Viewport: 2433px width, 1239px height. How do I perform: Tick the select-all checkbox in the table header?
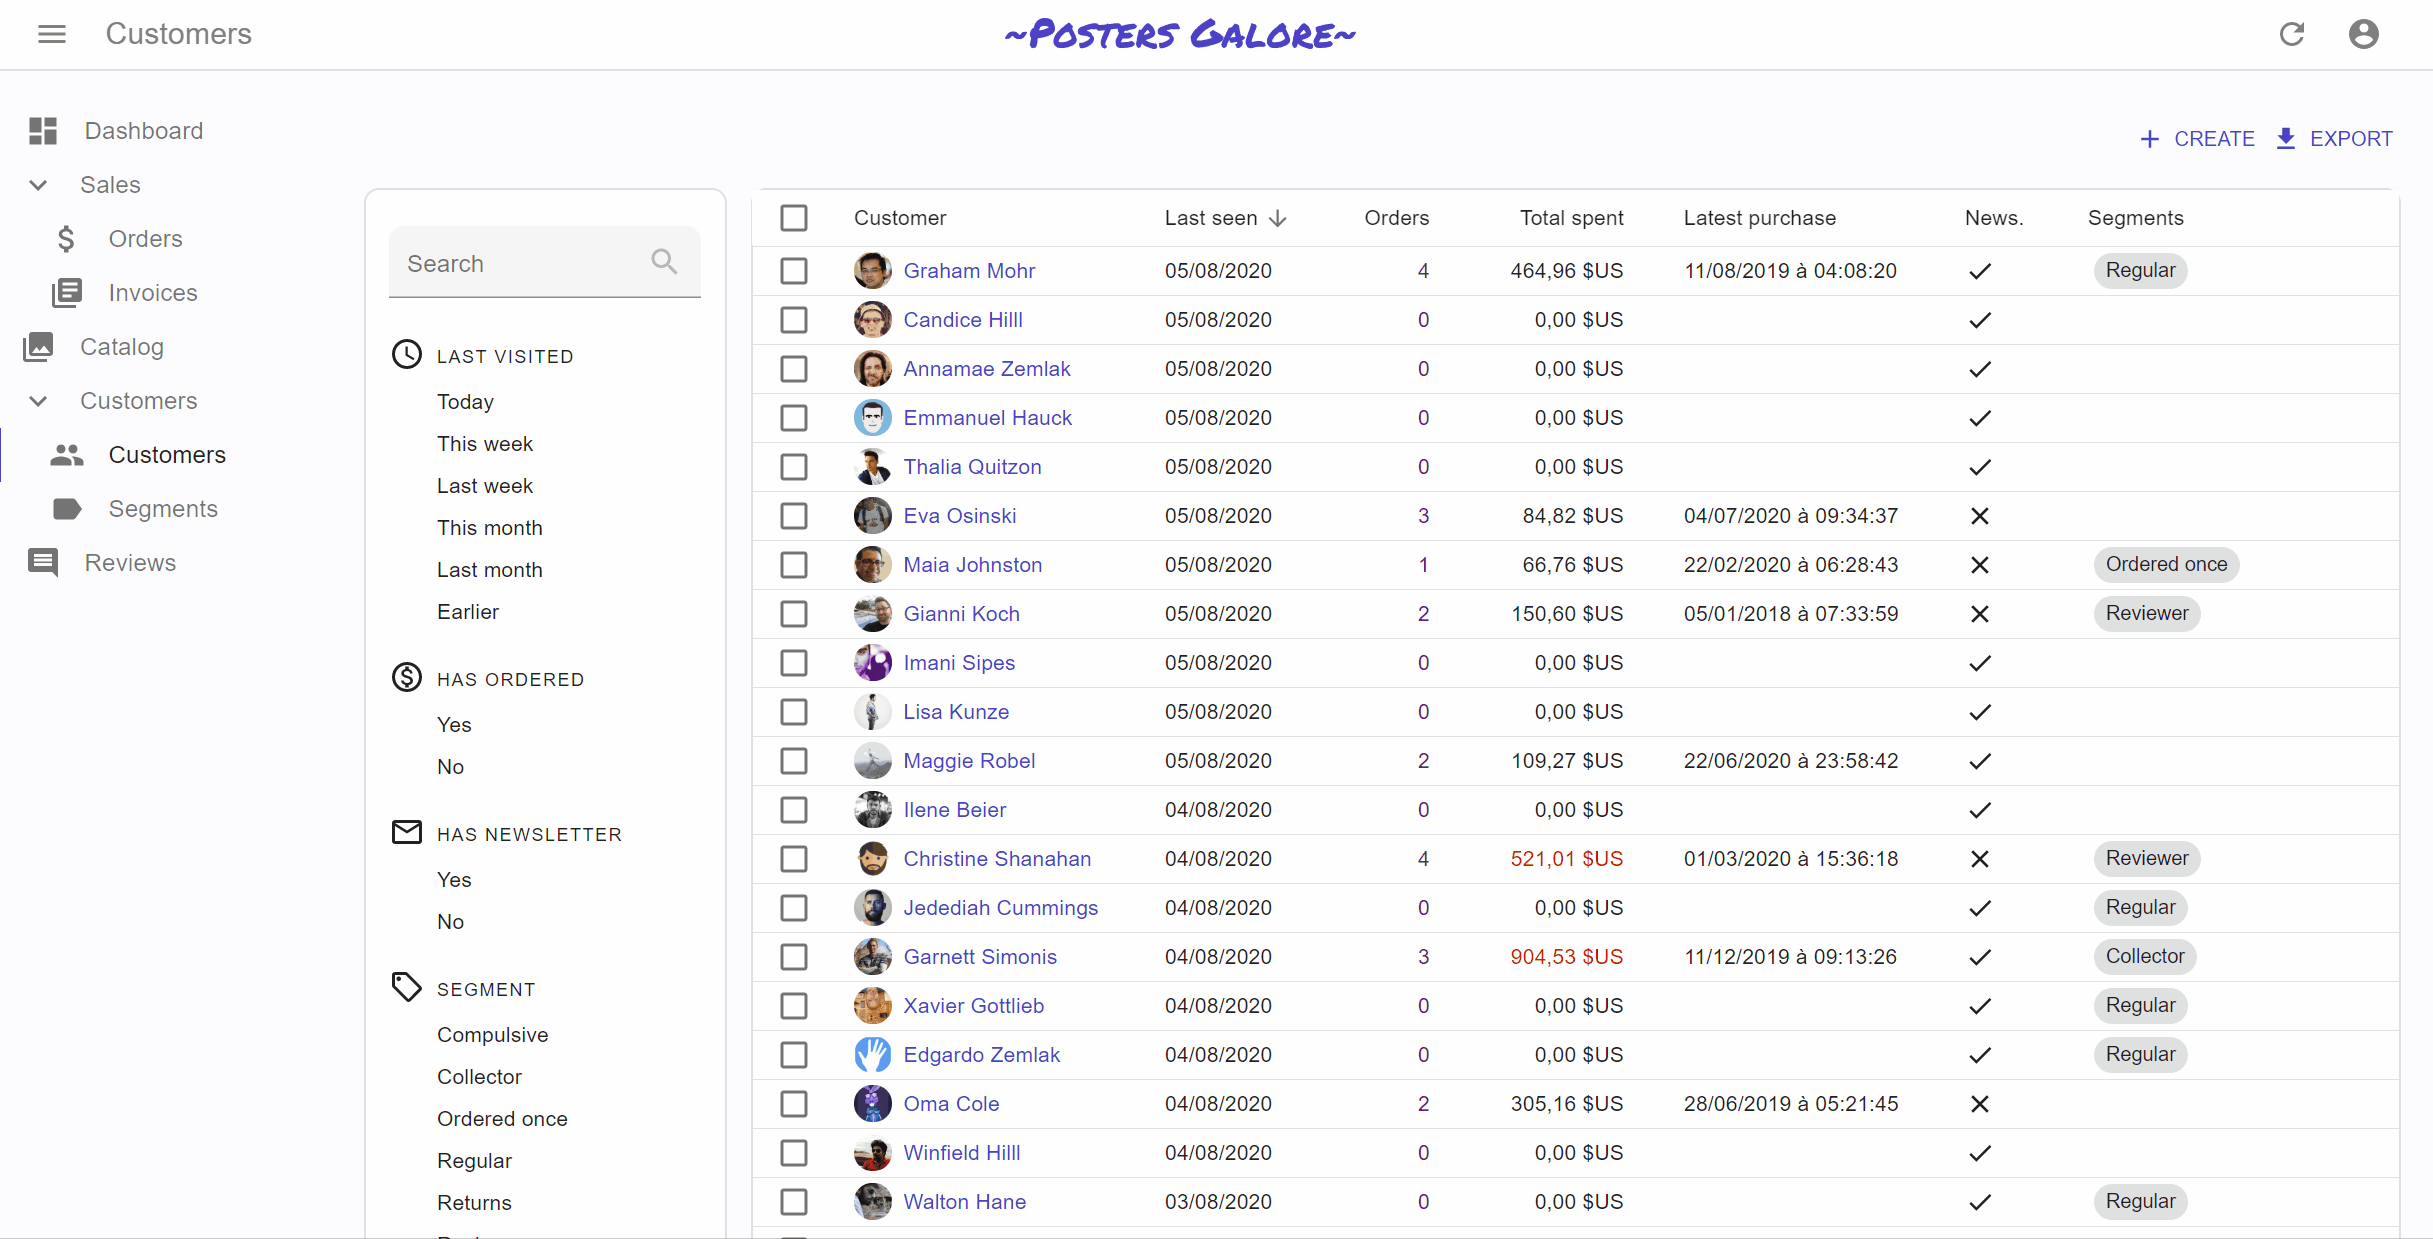pos(794,218)
